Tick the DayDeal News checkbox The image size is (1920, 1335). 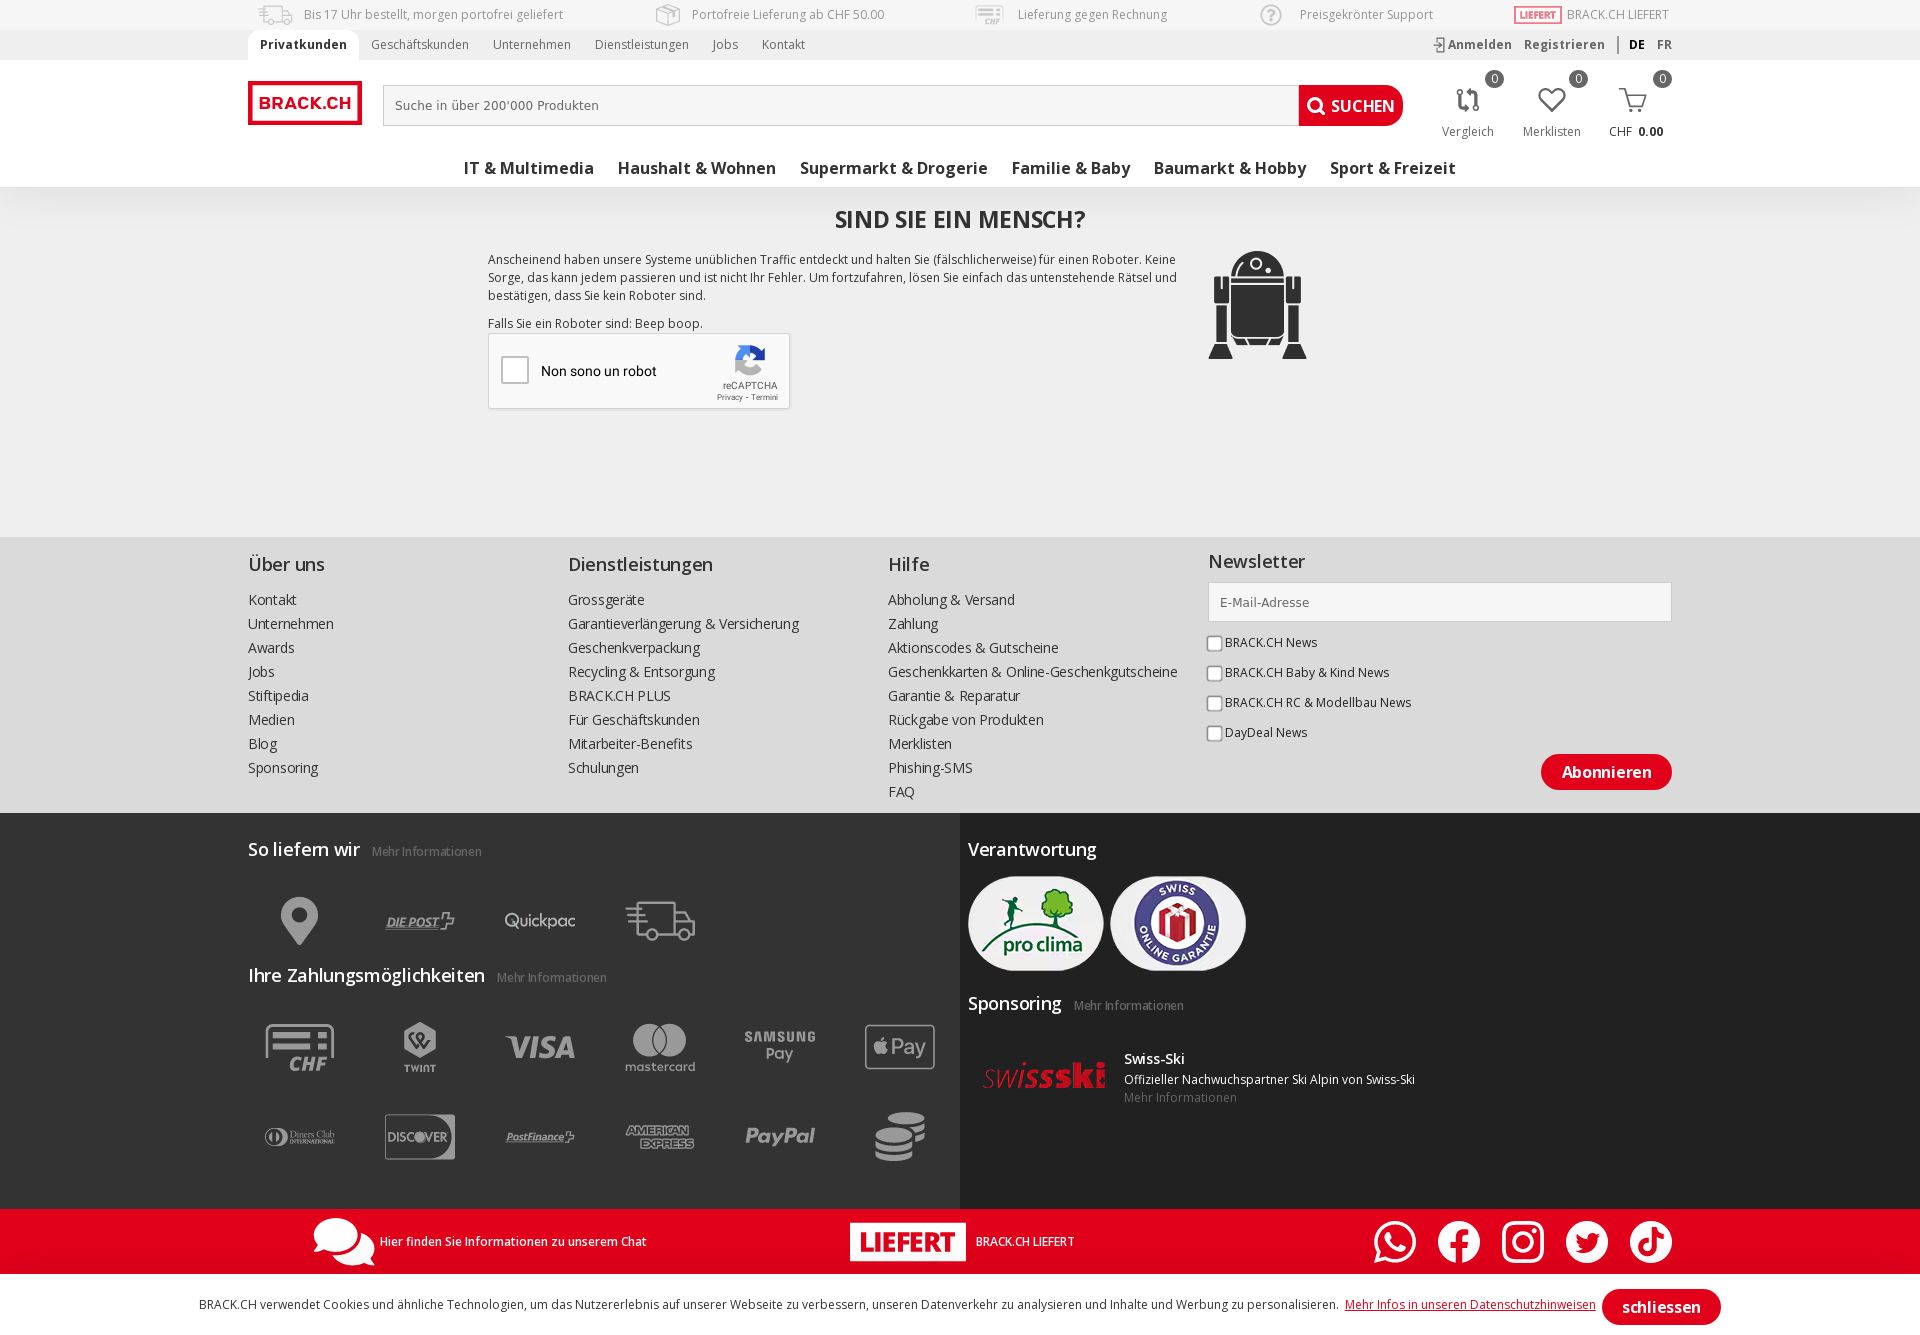pos(1214,734)
